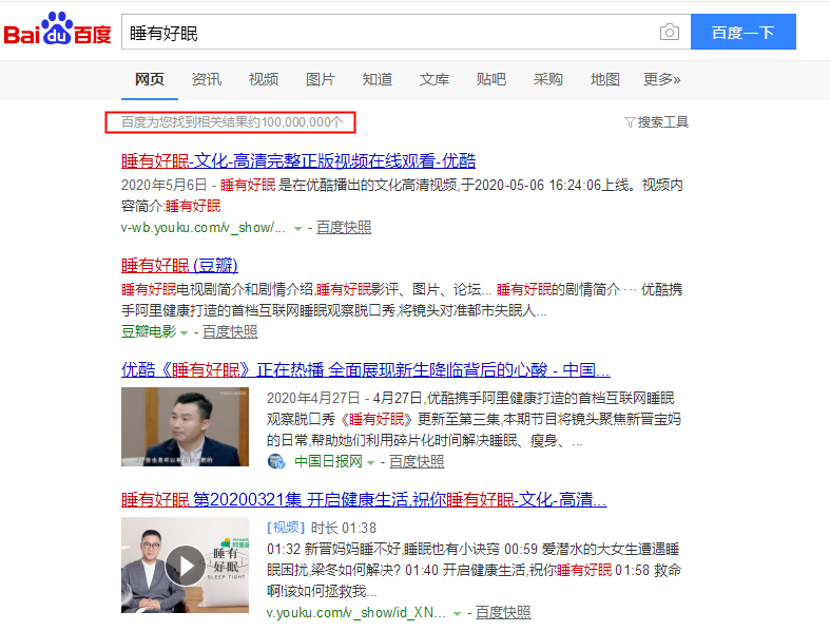
Task: Click the date text 2020年4月27日
Action: (313, 398)
